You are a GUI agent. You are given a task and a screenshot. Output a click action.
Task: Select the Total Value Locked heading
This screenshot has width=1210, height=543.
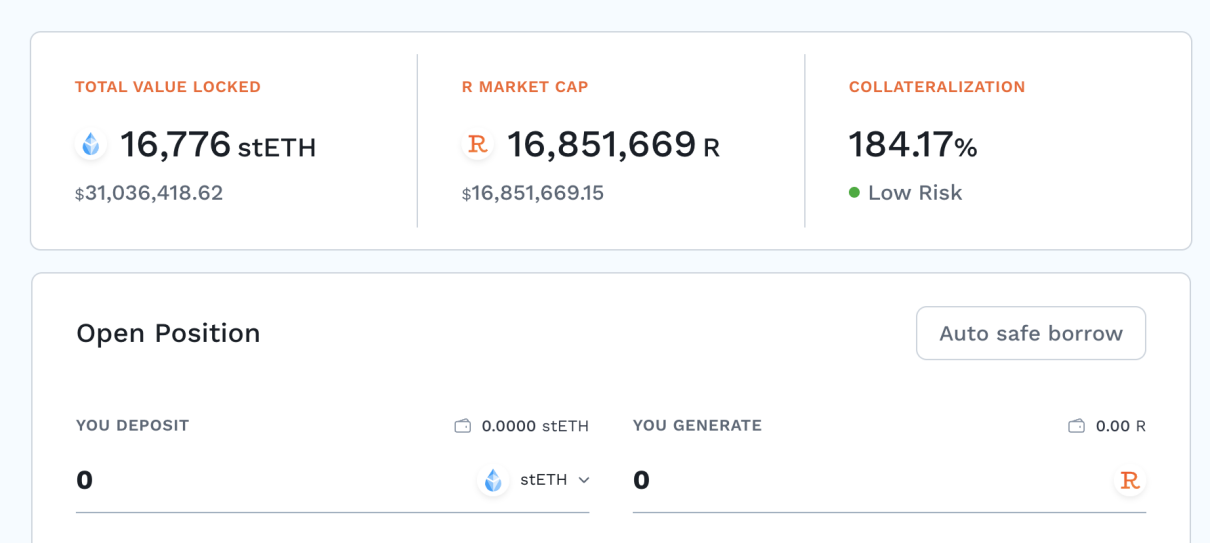click(168, 87)
